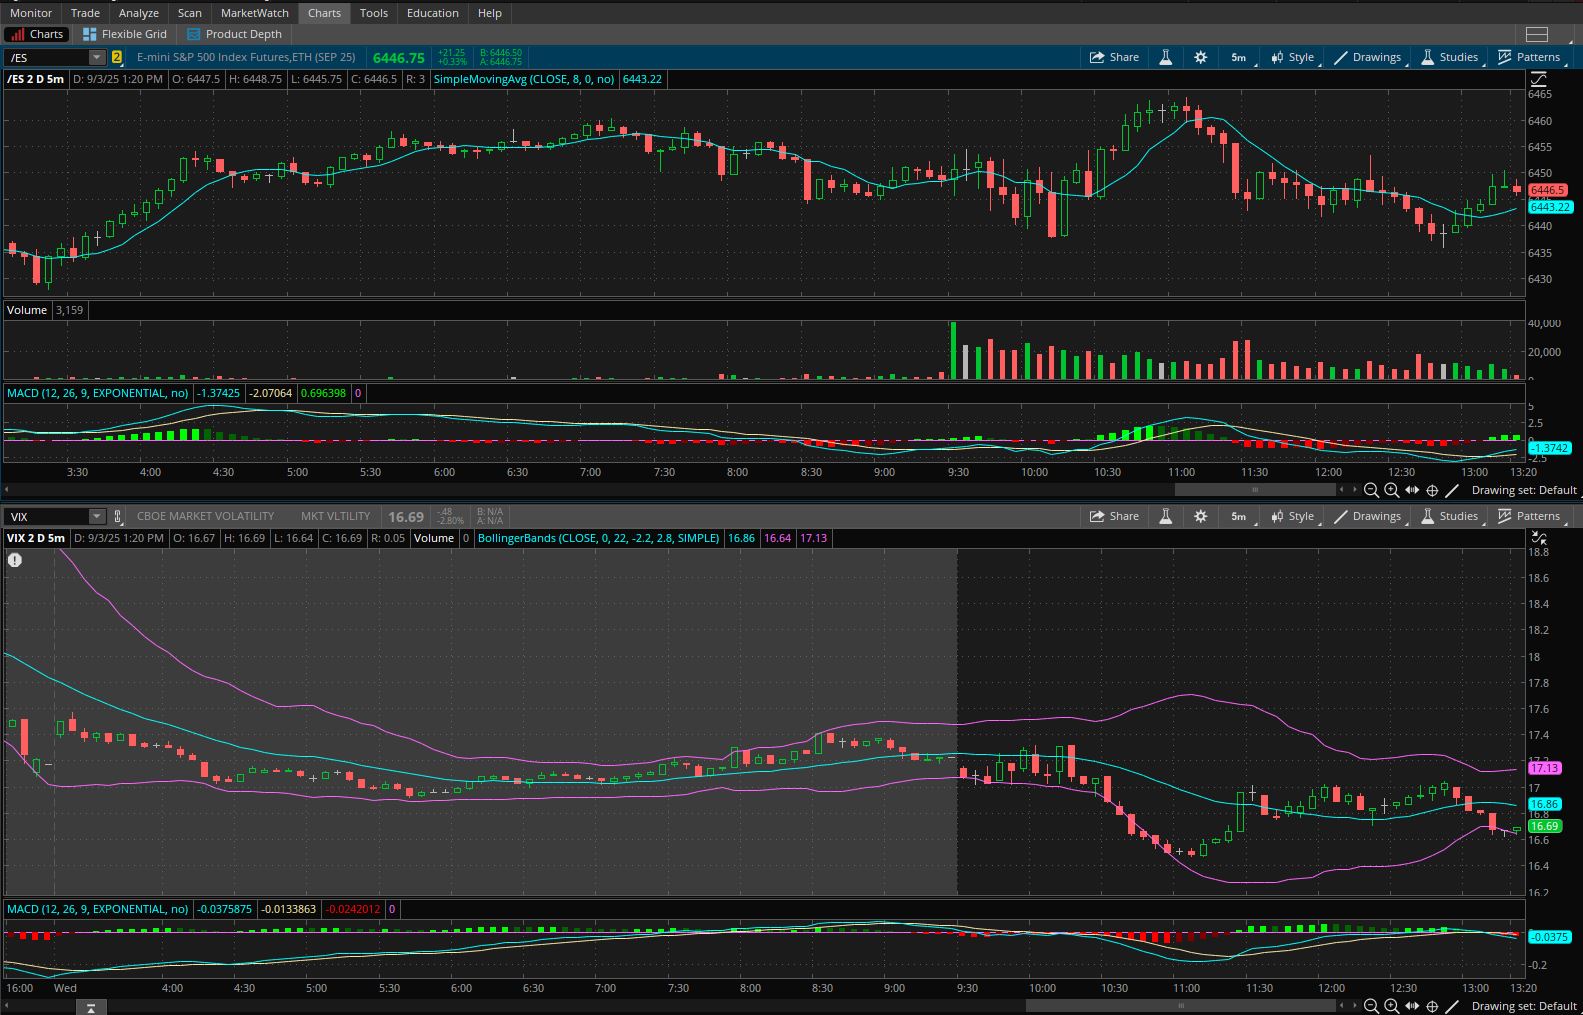Open the Drawings menu for VIX chart
Image resolution: width=1583 pixels, height=1015 pixels.
[1368, 516]
